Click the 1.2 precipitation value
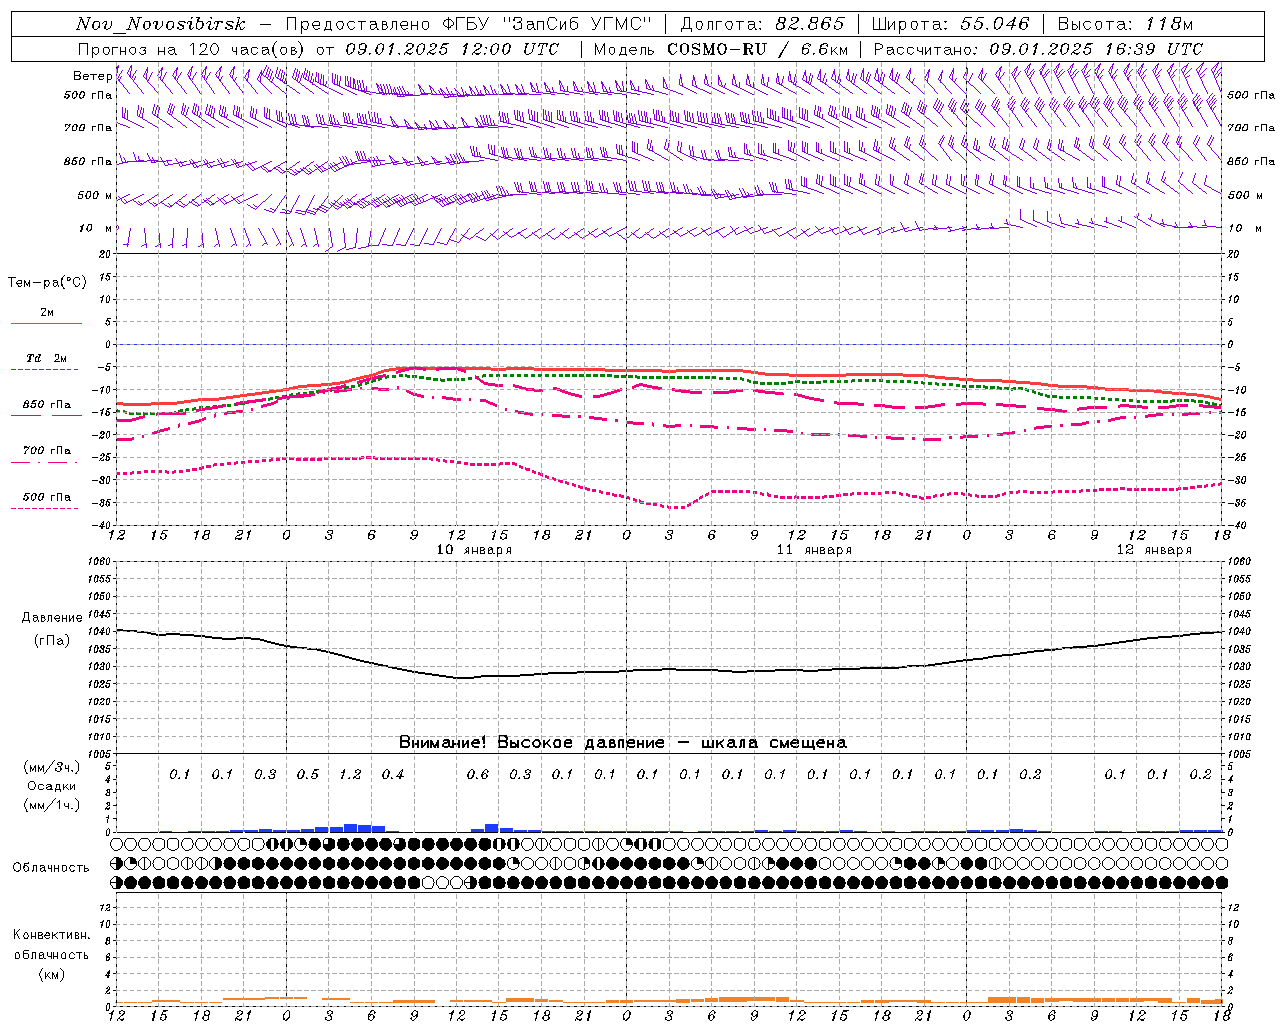The image size is (1280, 1024). tap(350, 774)
